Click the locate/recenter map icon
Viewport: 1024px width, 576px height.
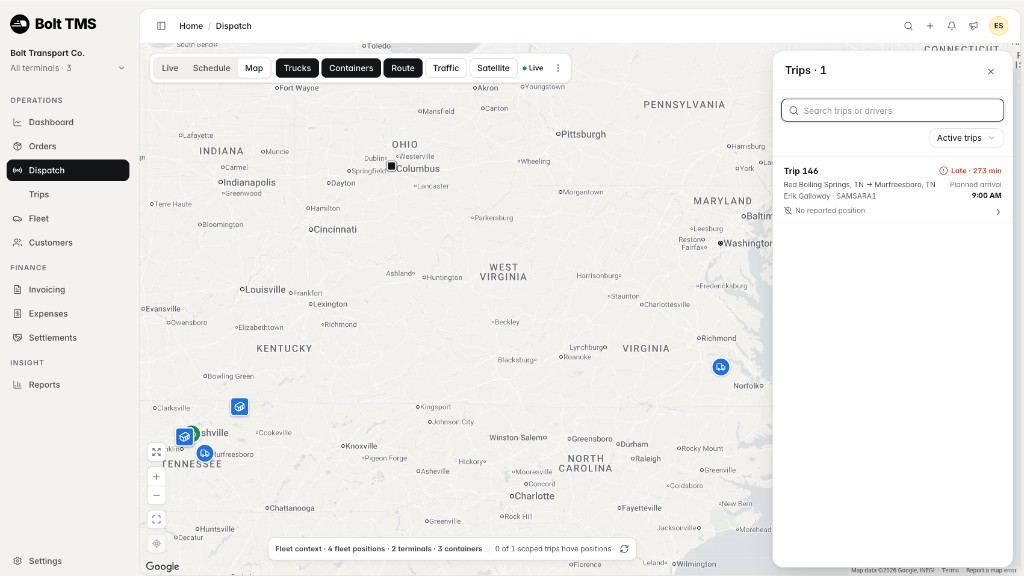157,543
